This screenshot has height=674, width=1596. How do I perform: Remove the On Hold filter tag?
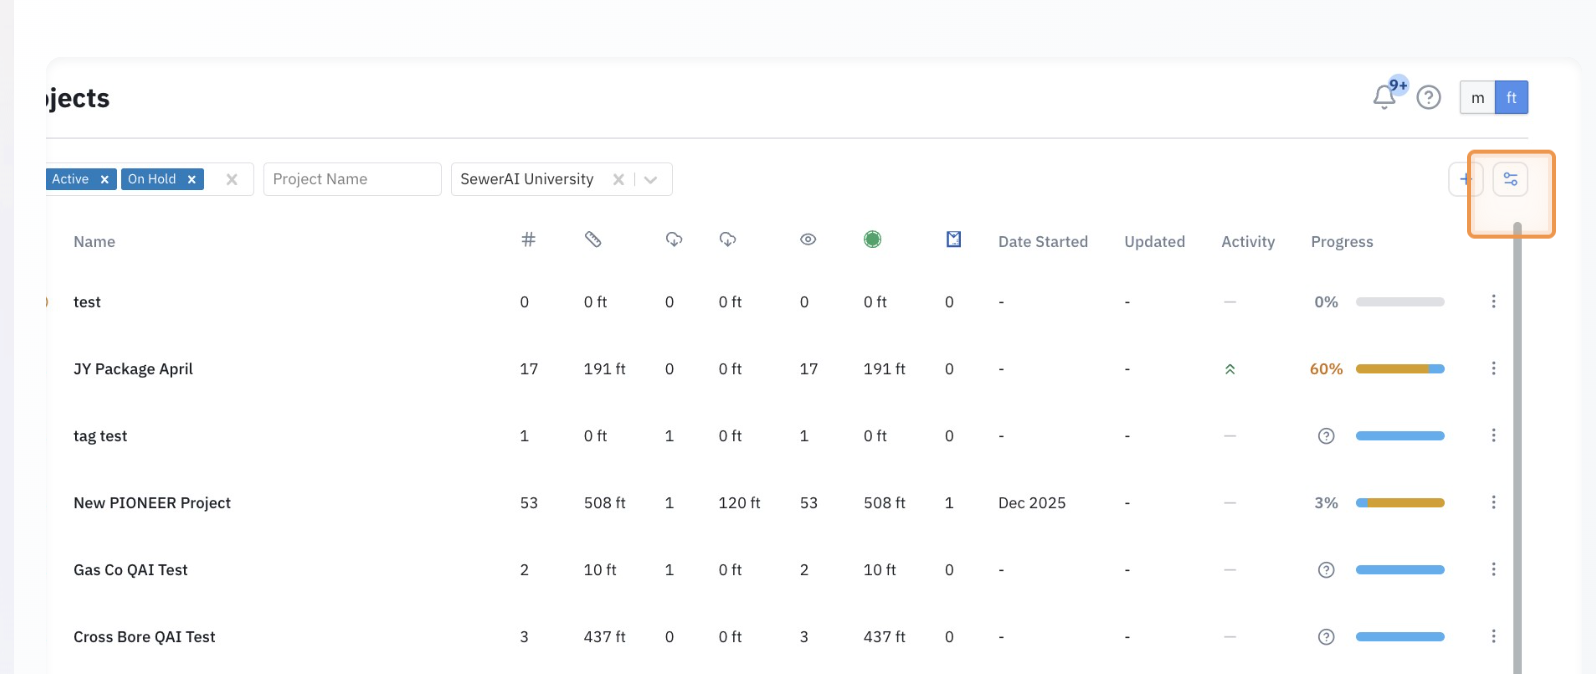(x=192, y=180)
